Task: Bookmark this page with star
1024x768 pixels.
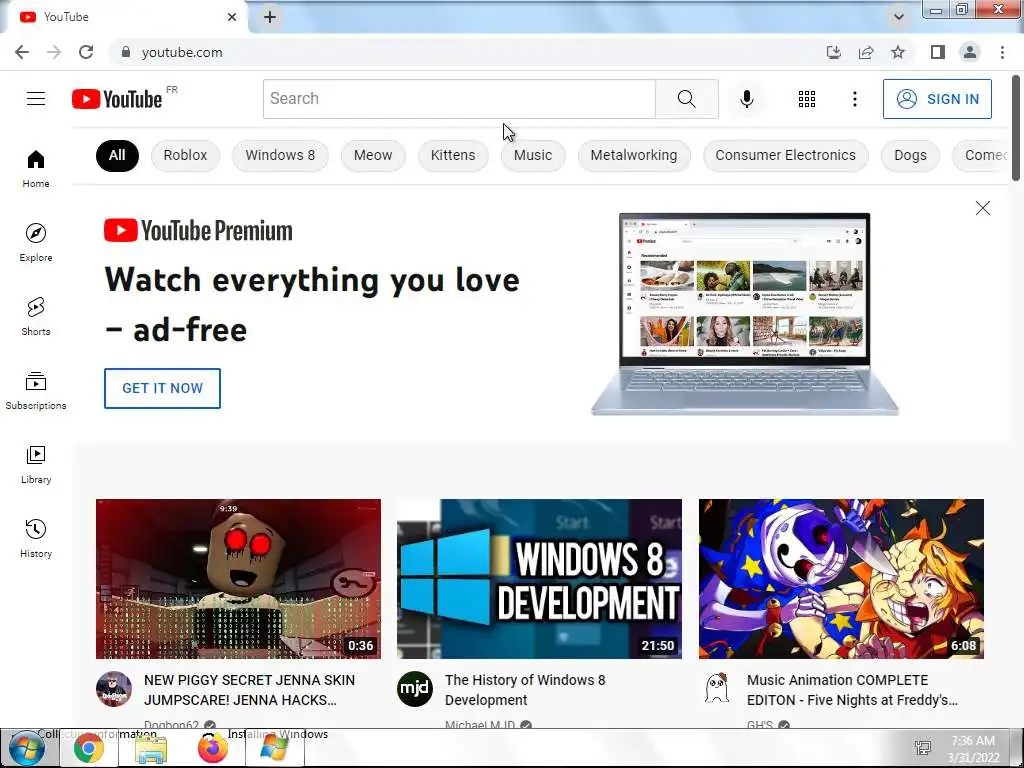Action: [899, 52]
